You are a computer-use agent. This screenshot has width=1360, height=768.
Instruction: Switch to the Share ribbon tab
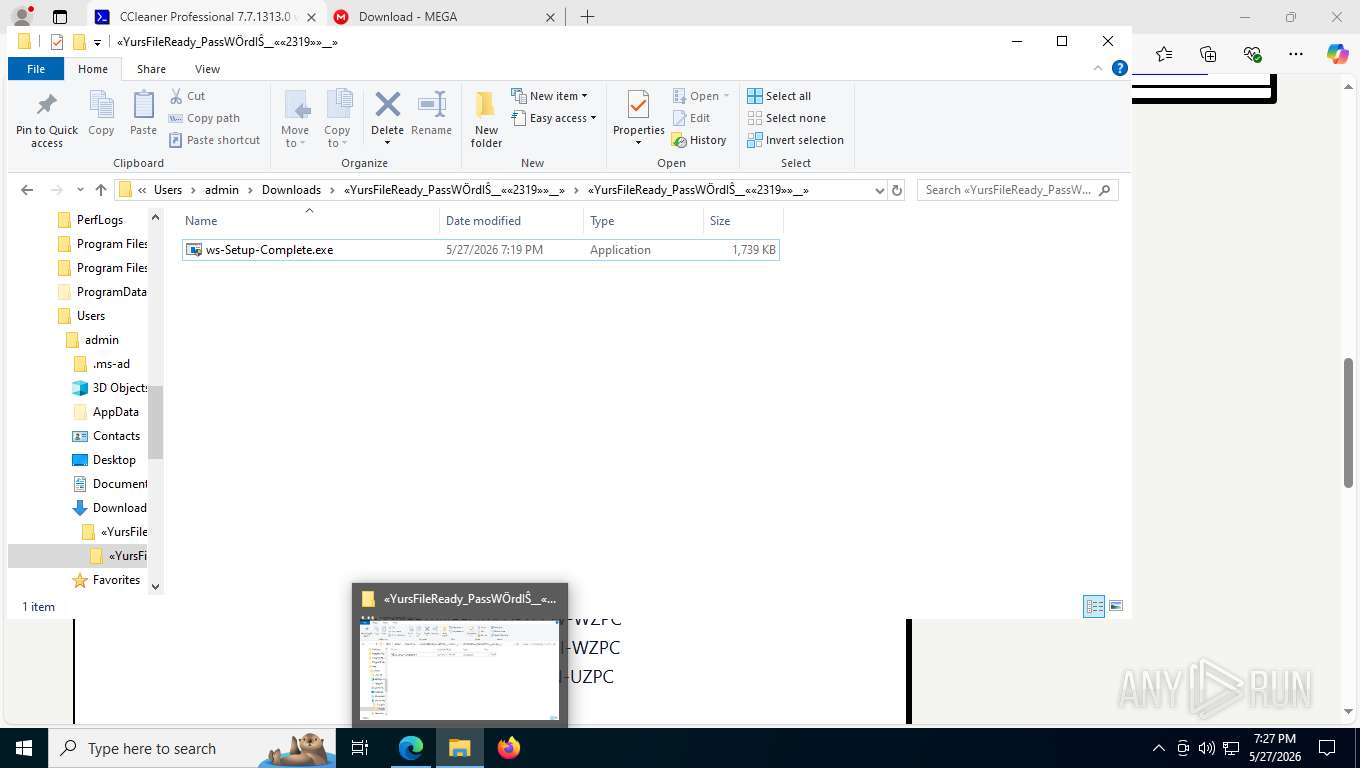coord(152,69)
